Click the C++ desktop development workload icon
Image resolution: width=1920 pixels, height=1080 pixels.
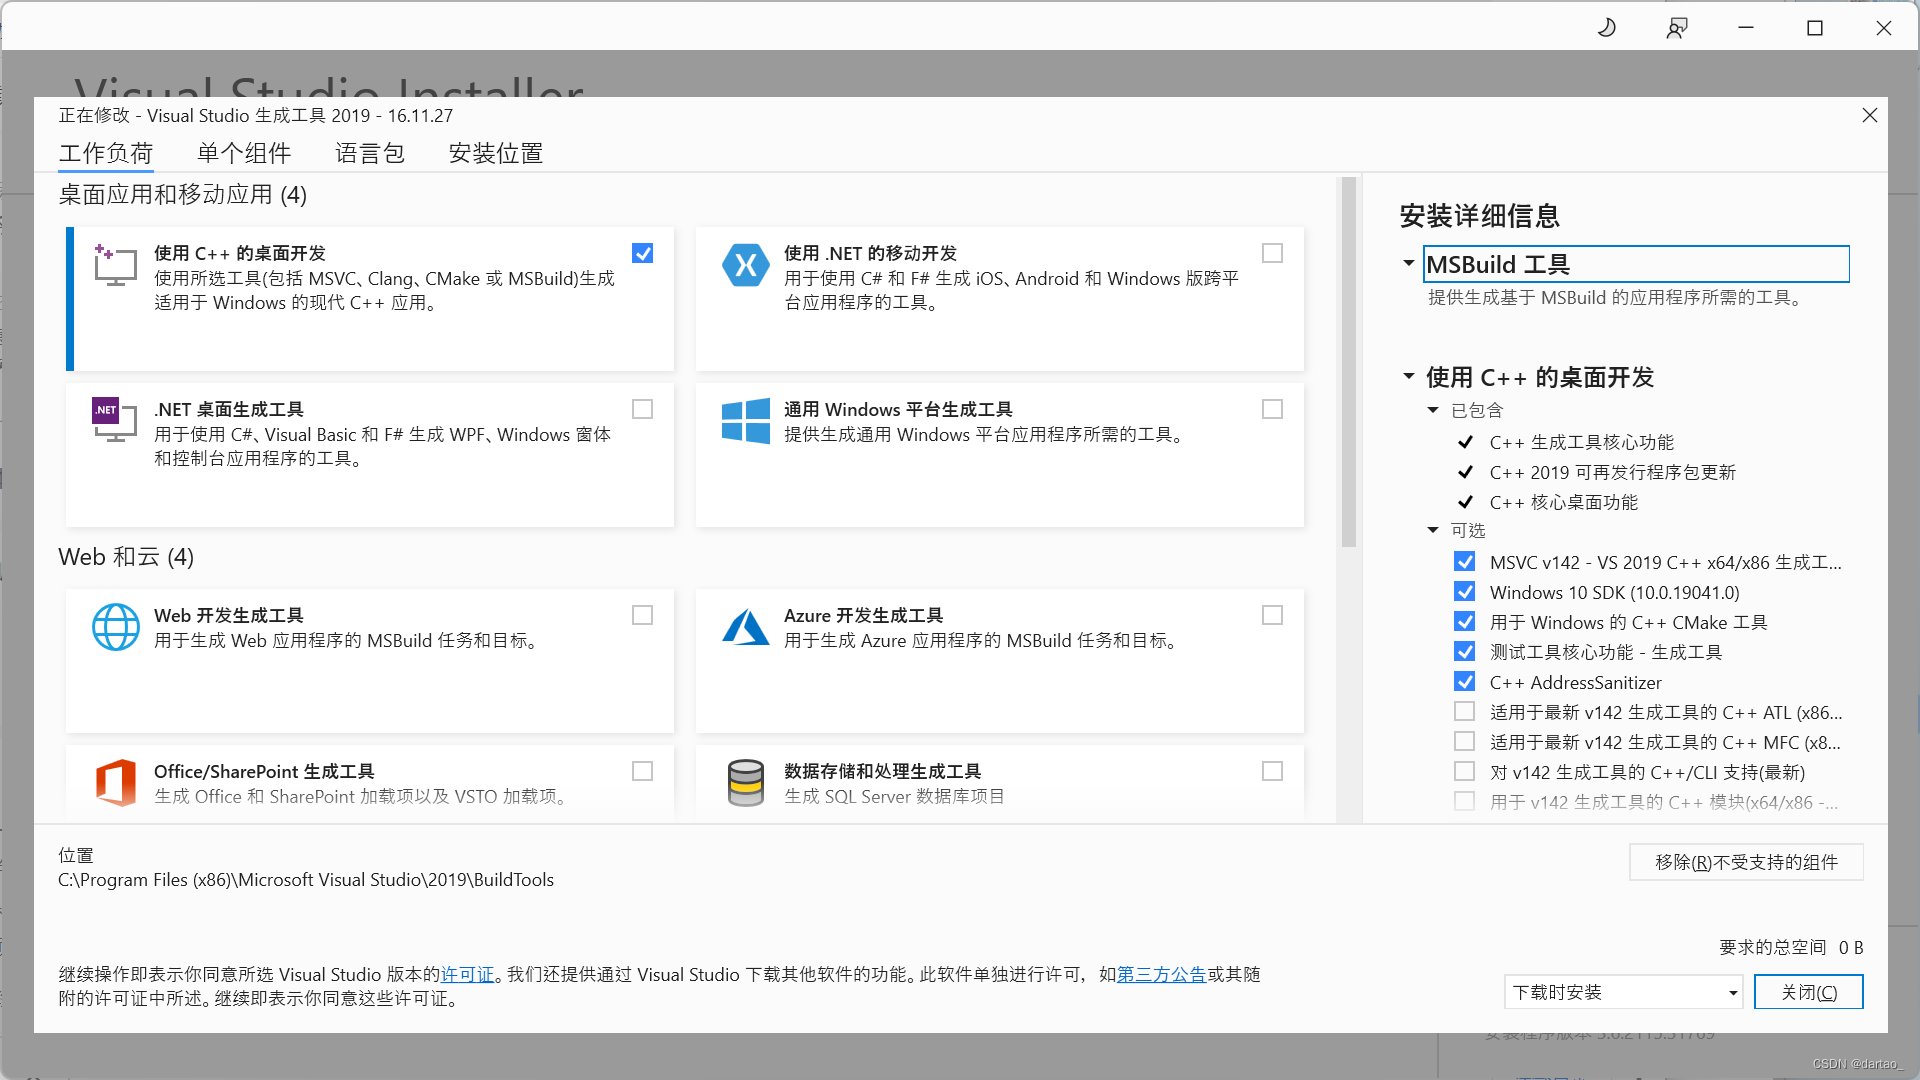115,265
